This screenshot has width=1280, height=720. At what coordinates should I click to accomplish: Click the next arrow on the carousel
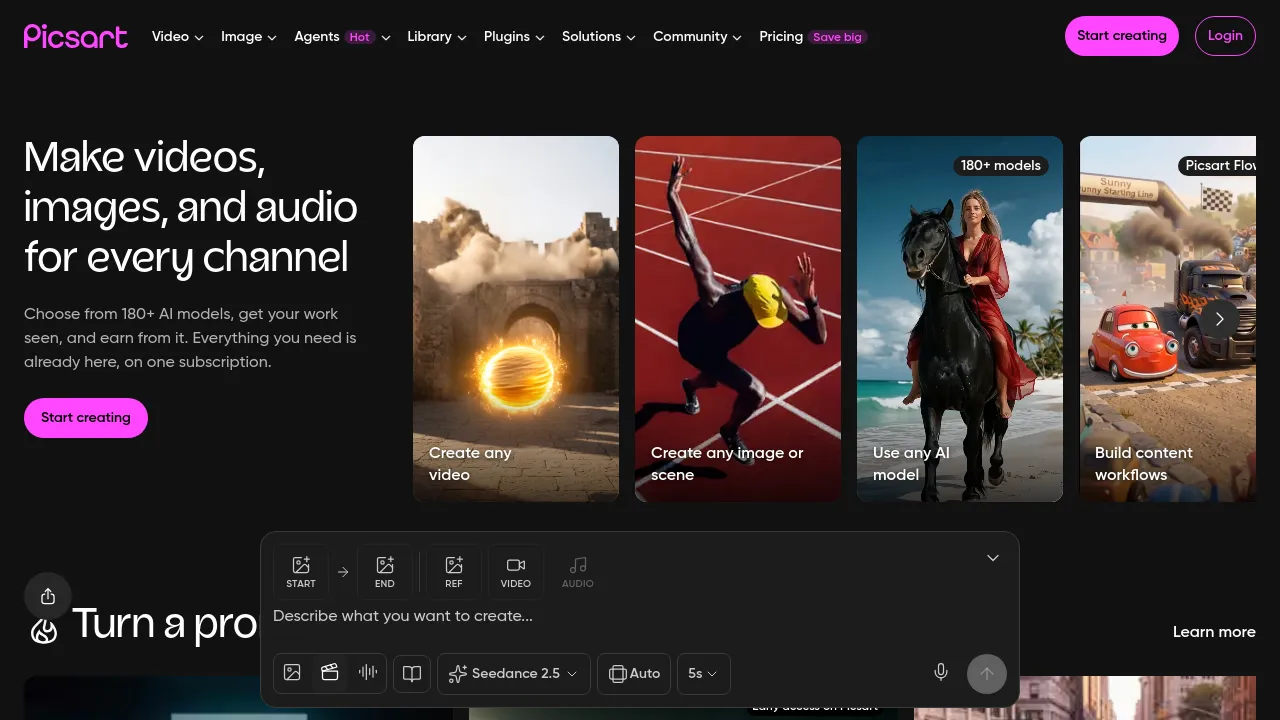point(1219,319)
